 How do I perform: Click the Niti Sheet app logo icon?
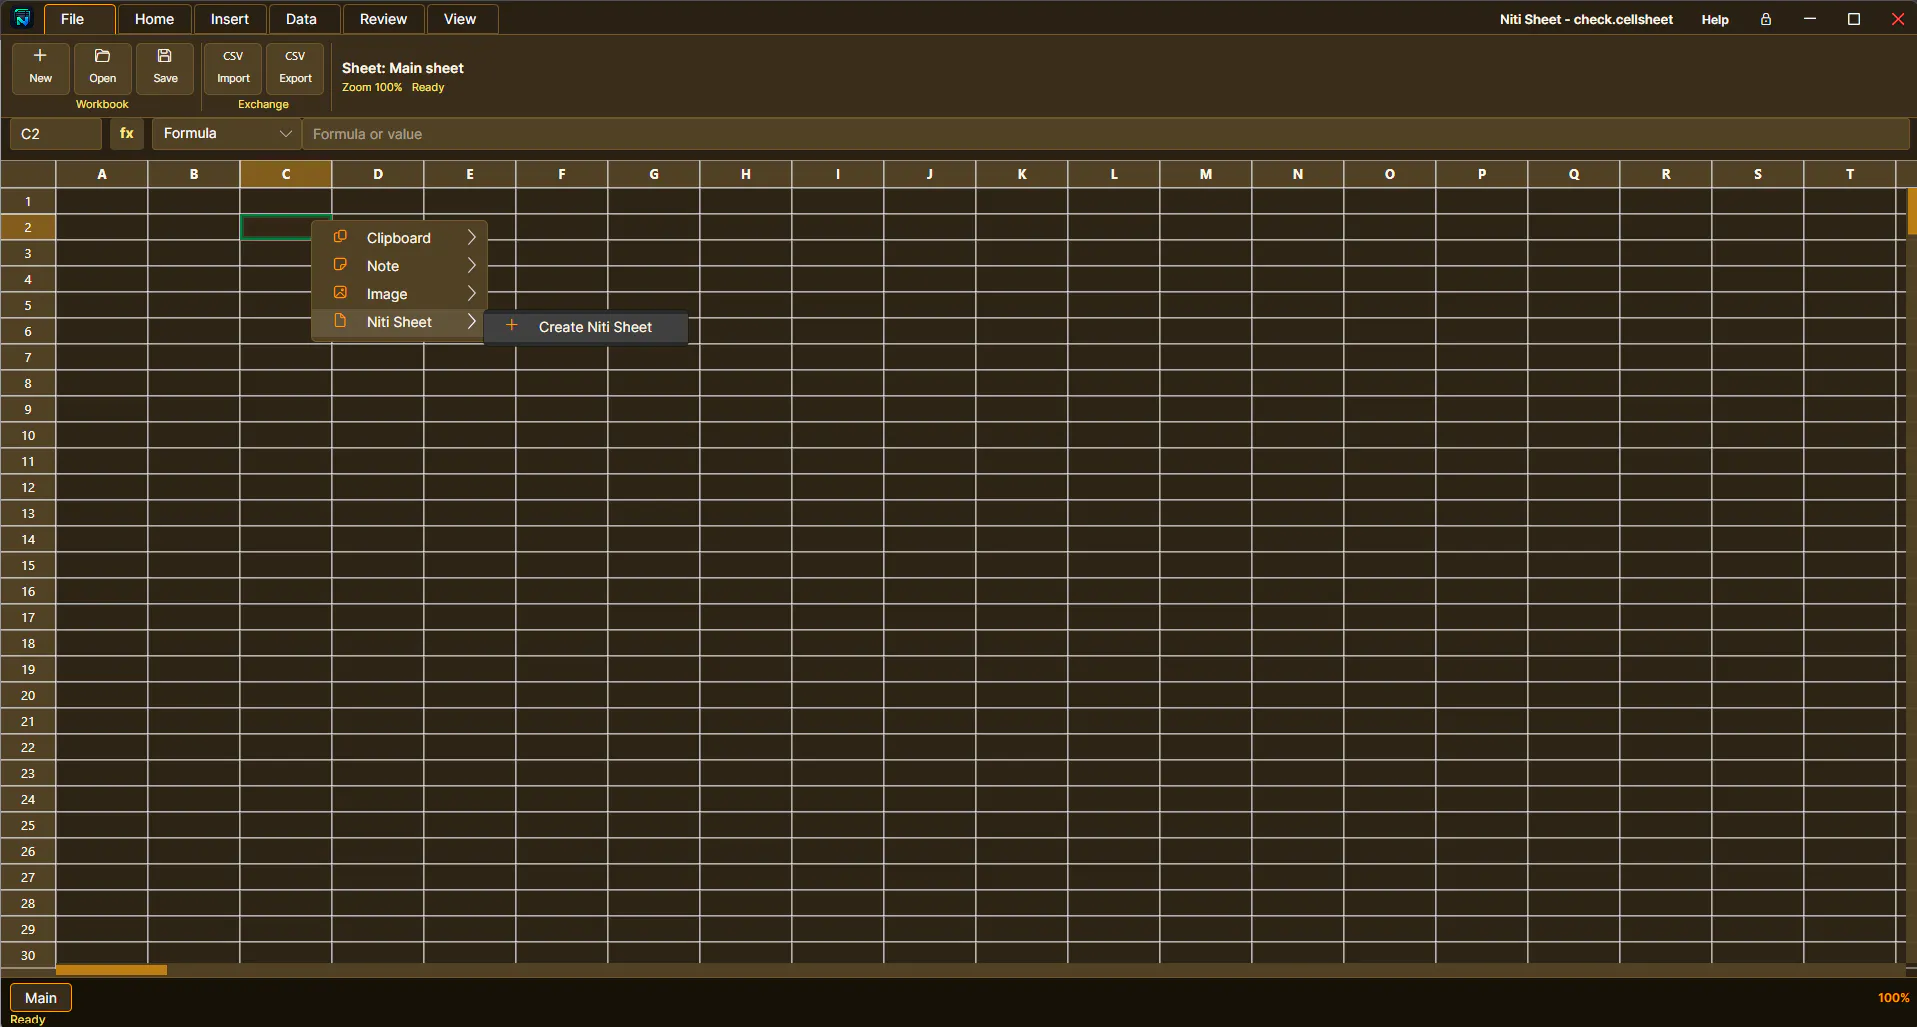(22, 18)
